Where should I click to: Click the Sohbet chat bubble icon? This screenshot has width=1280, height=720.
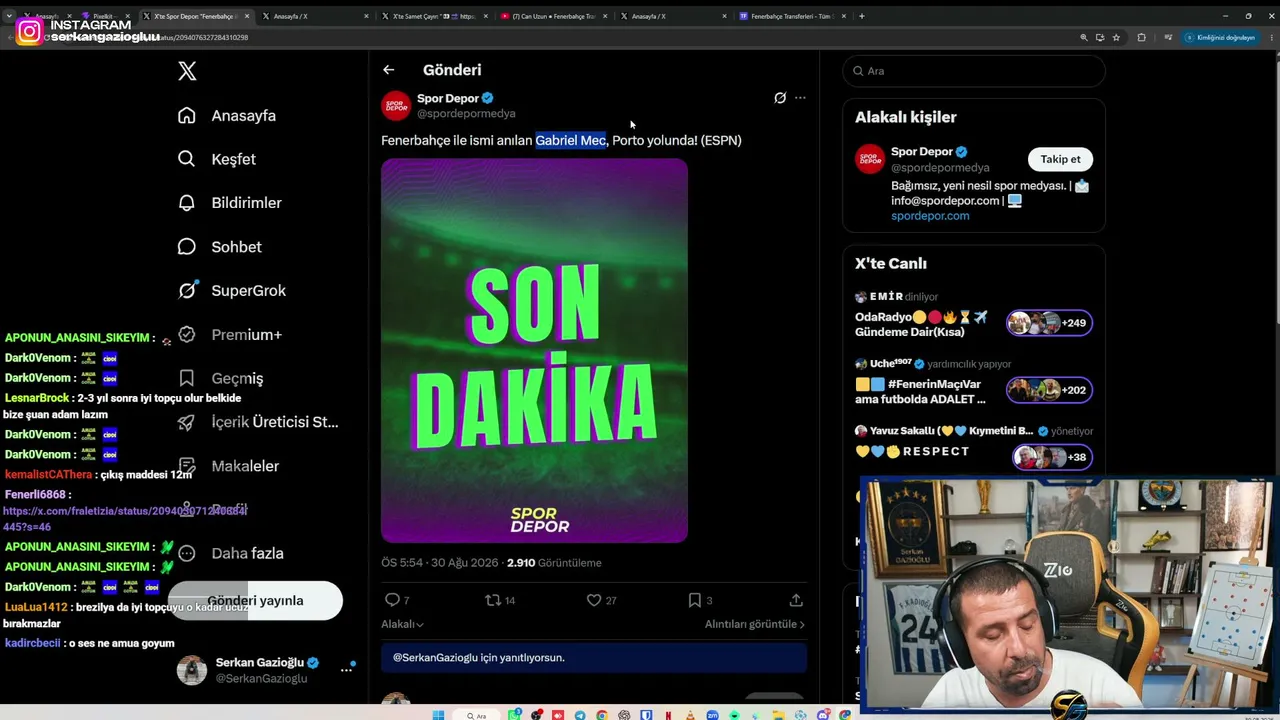(x=186, y=247)
